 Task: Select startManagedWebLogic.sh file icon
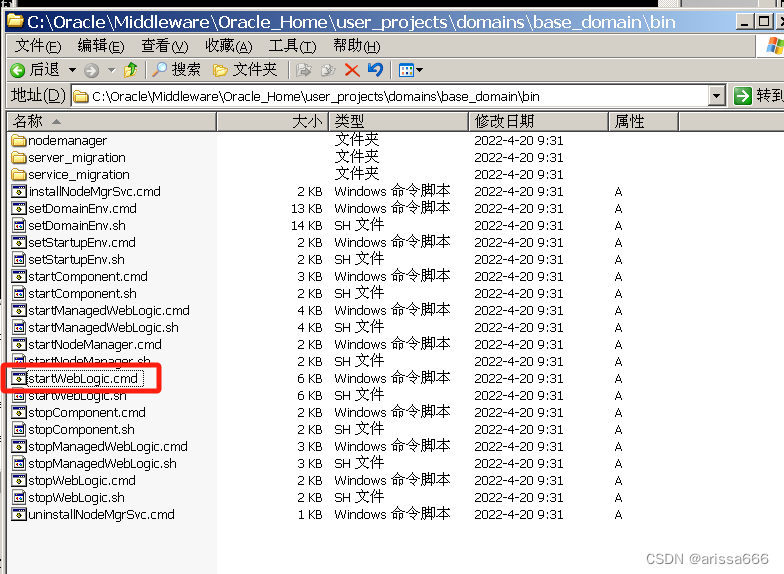tap(18, 328)
